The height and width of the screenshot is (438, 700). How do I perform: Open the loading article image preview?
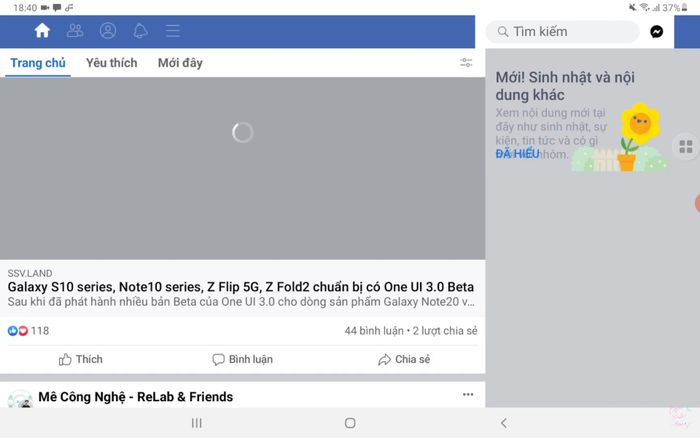[242, 168]
